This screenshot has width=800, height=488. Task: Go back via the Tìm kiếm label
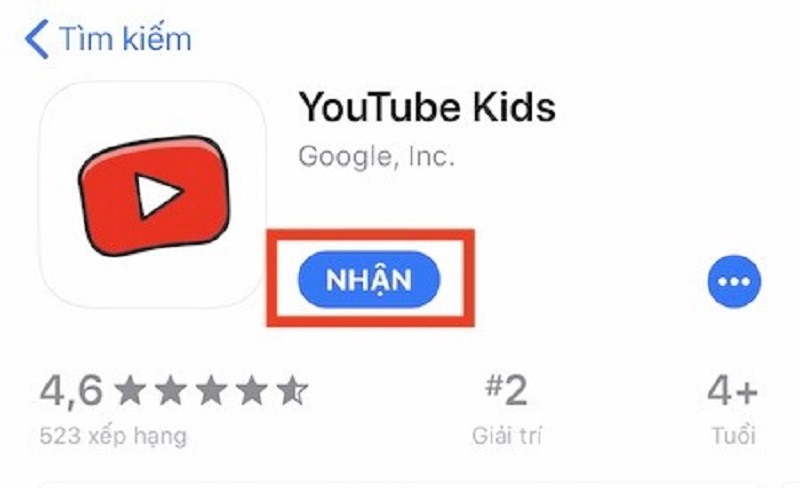tap(126, 39)
